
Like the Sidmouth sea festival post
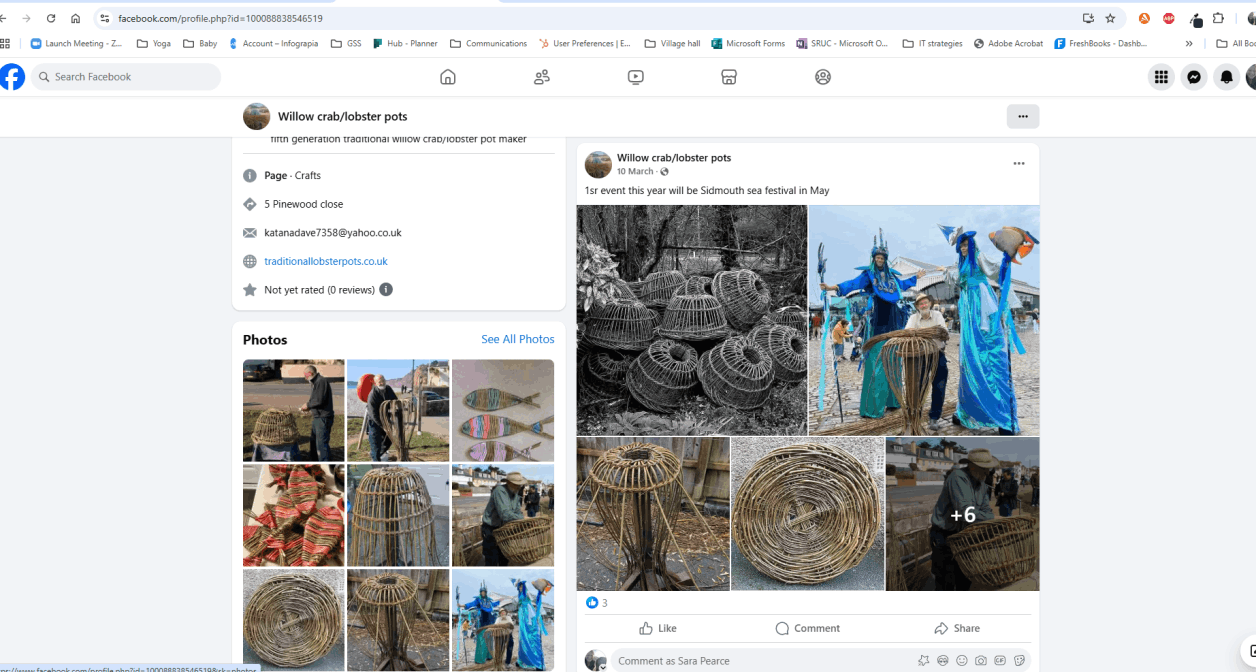(658, 628)
